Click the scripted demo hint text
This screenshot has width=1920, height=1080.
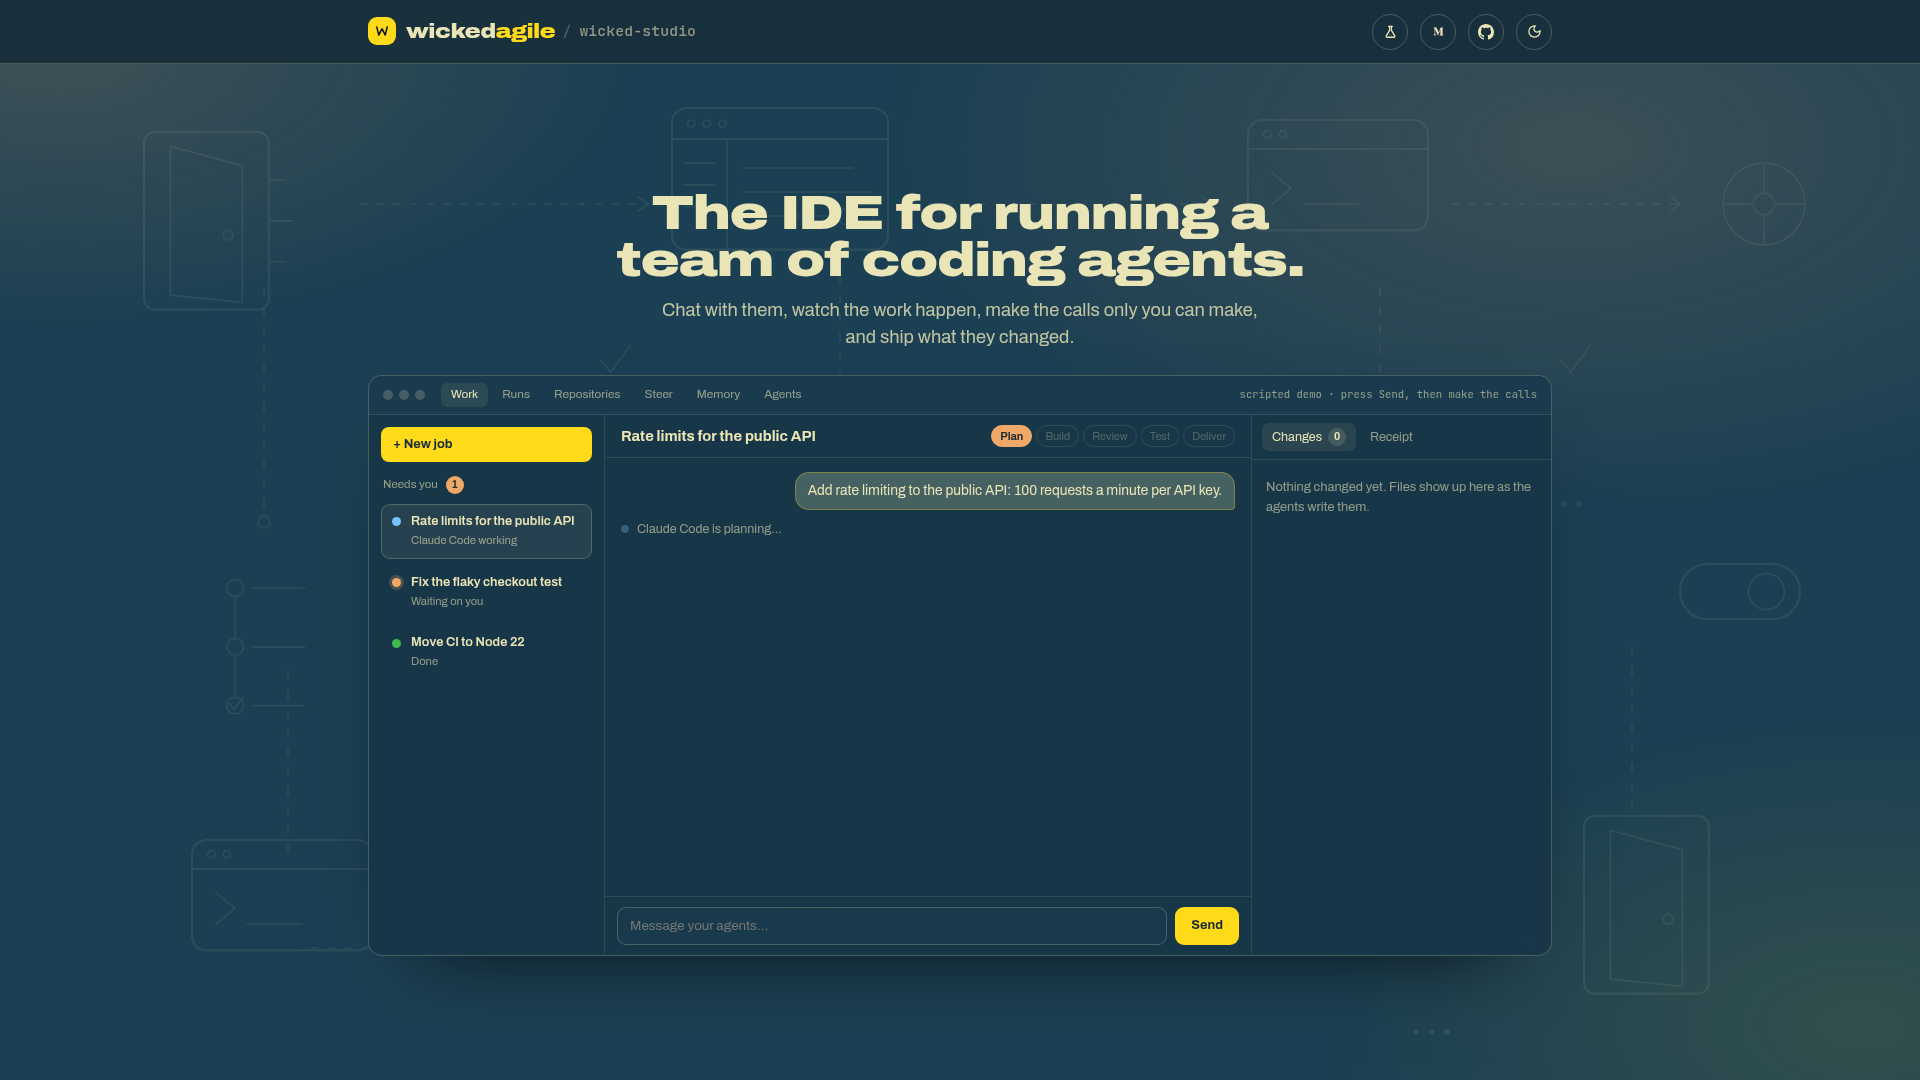1387,395
